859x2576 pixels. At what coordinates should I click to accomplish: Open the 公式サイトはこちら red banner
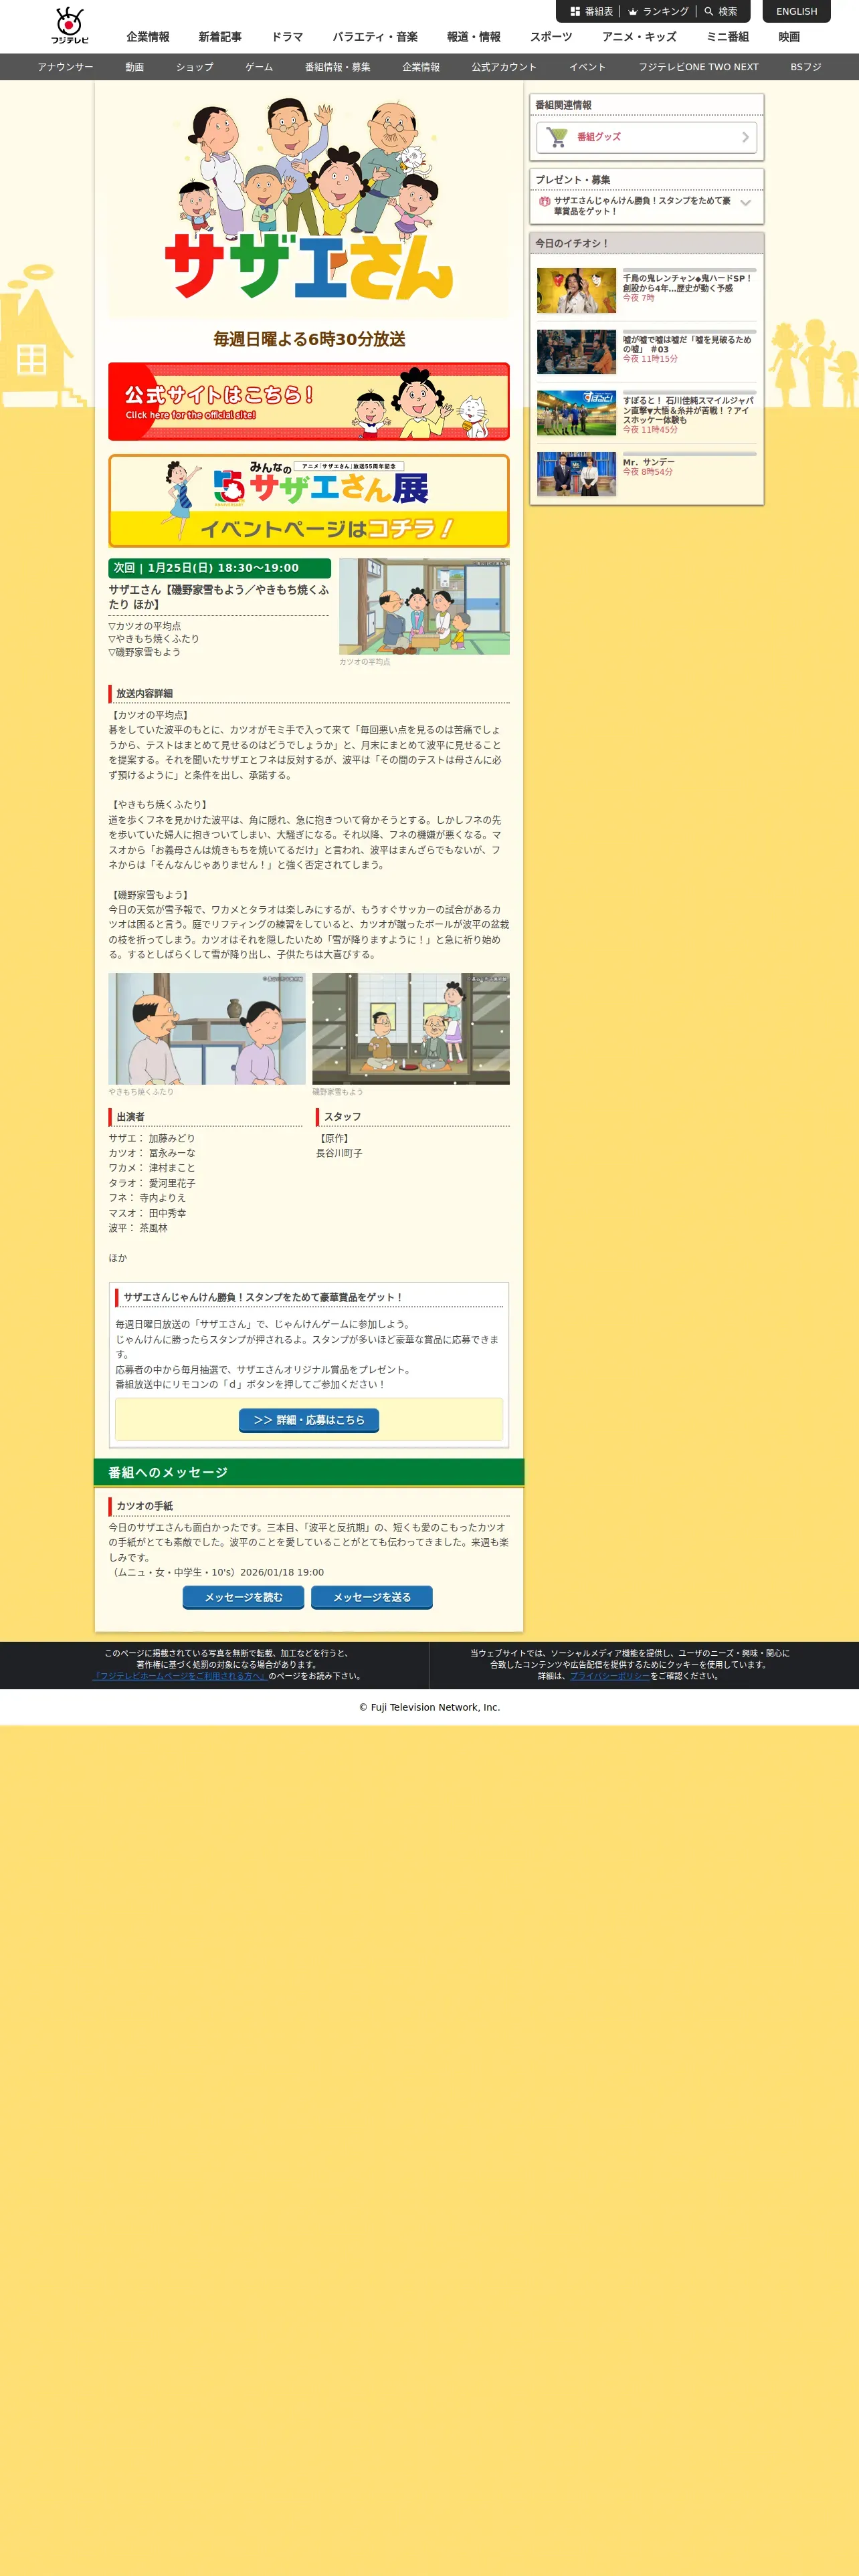point(309,401)
